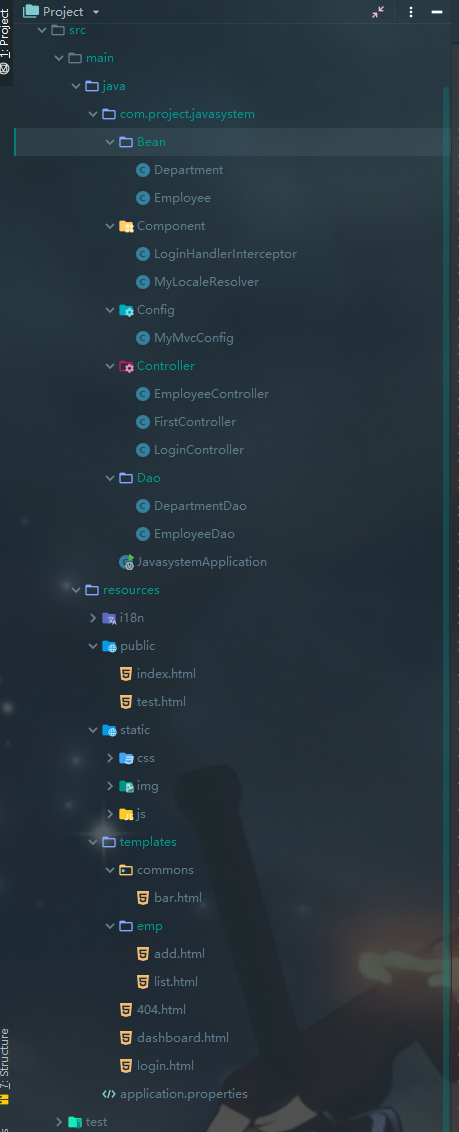Hide the Project tool window
This screenshot has height=1132, width=459.
437,12
